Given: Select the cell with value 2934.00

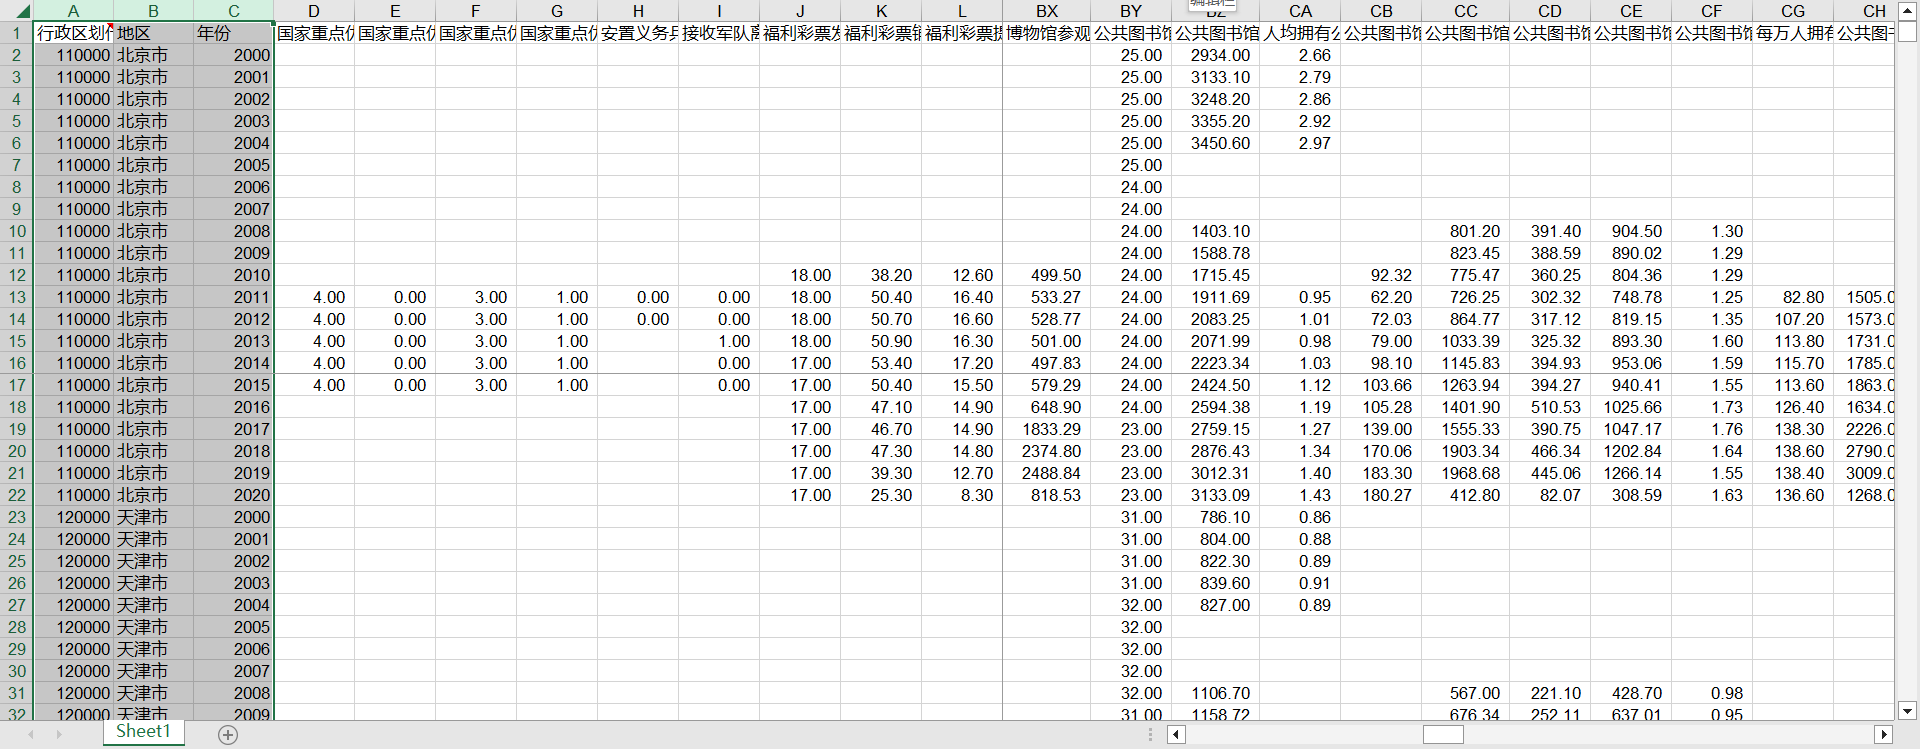Looking at the screenshot, I should pos(1215,55).
